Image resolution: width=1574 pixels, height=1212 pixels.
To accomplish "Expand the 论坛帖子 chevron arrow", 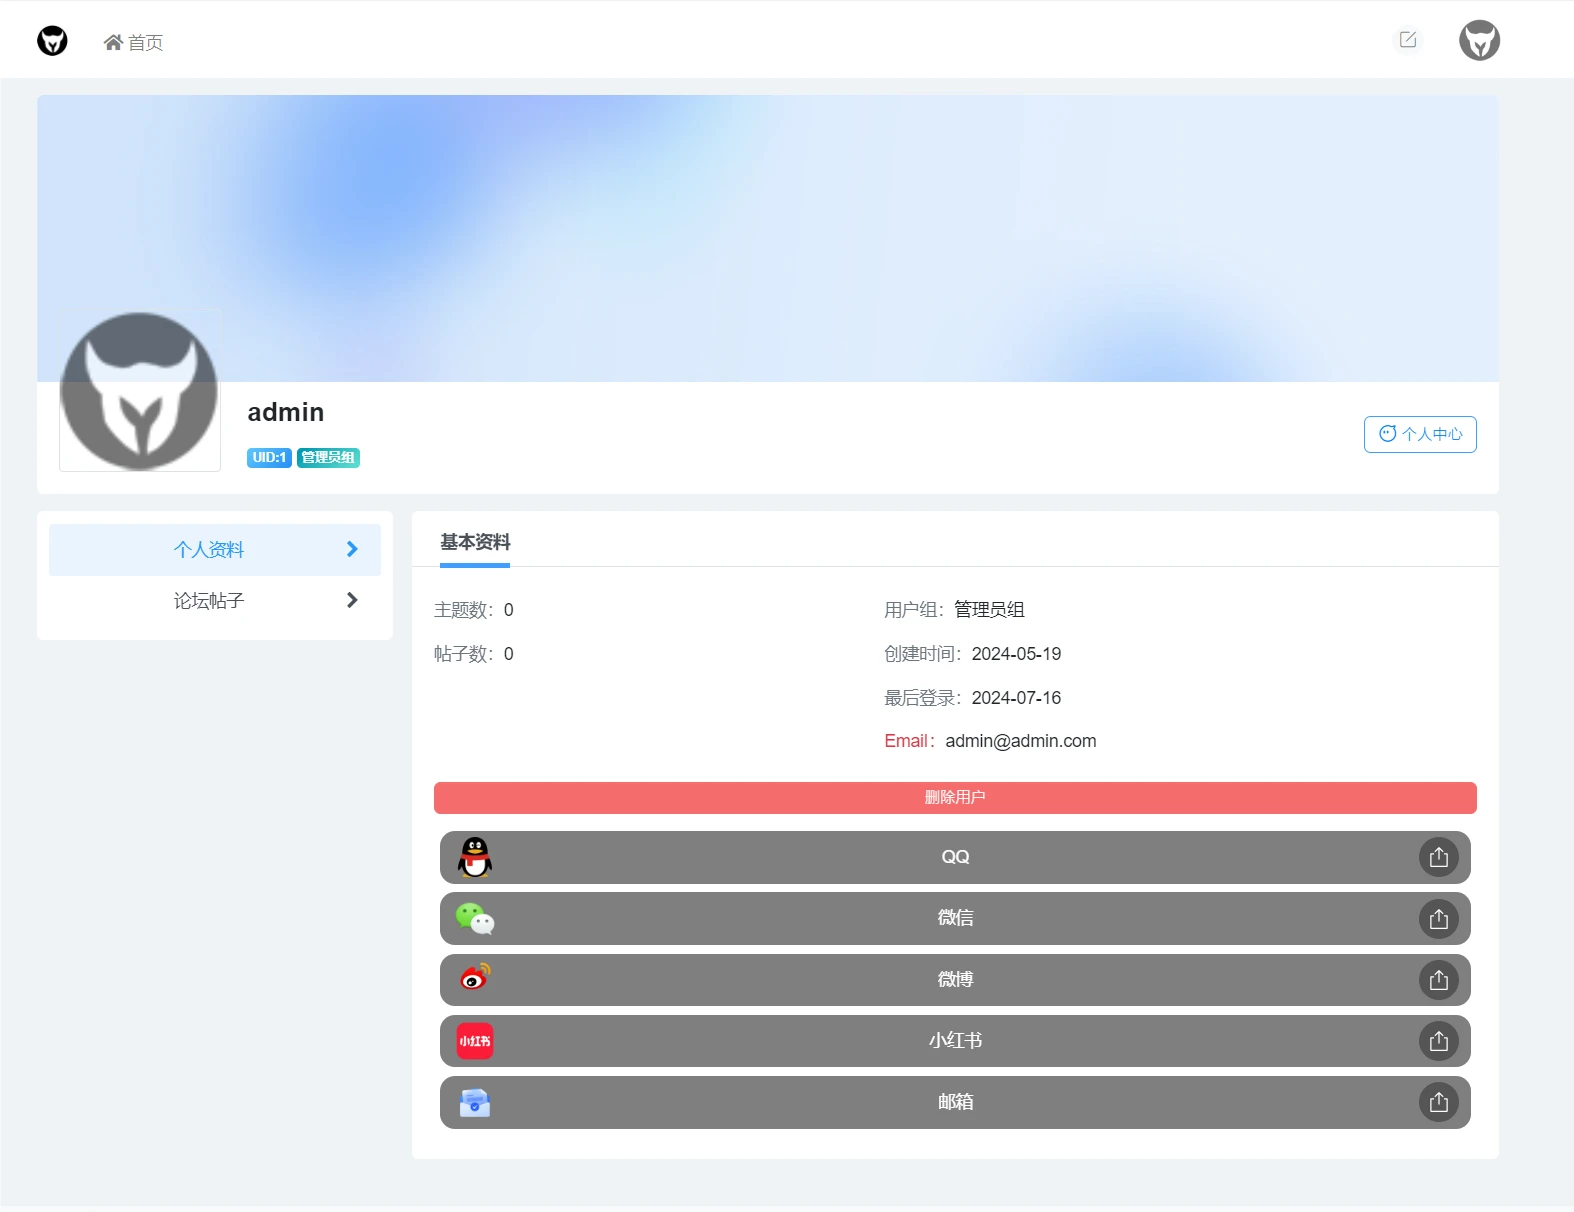I will pos(352,600).
